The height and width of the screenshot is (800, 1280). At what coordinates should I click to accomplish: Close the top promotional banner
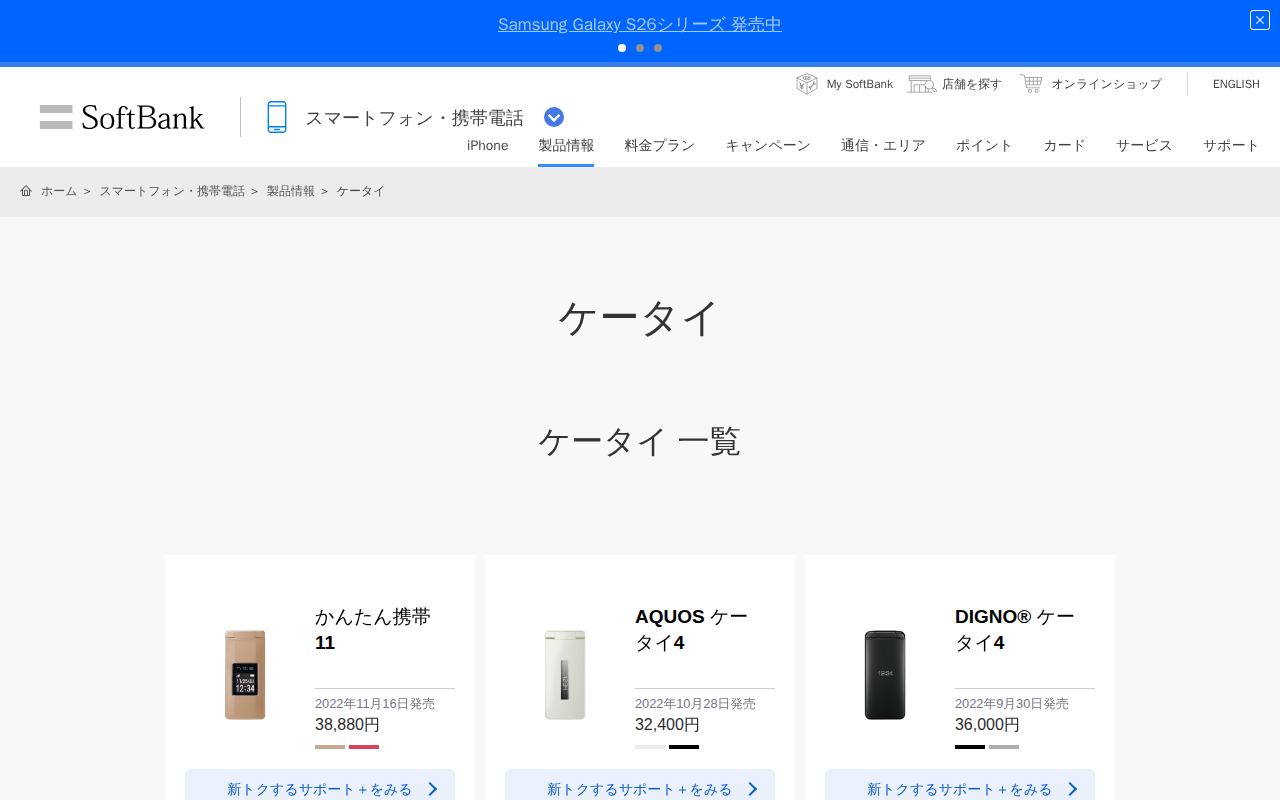tap(1260, 20)
